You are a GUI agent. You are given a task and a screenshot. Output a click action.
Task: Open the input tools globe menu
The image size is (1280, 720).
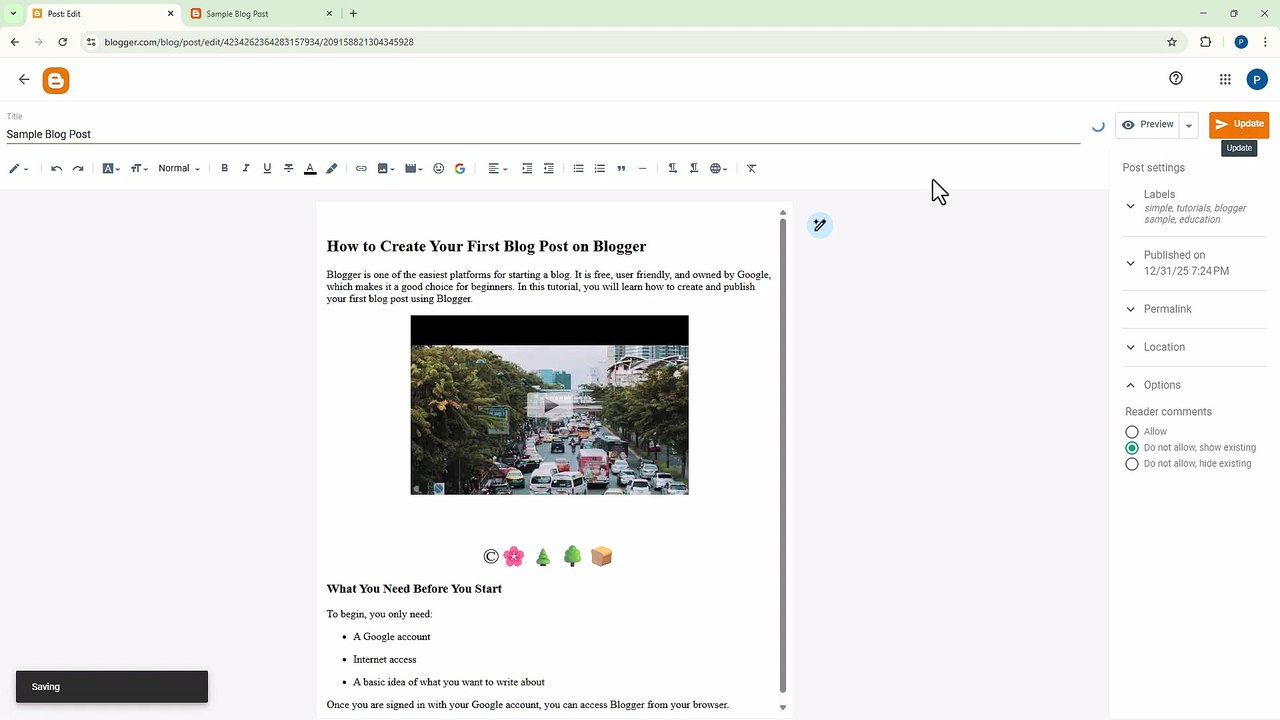pyautogui.click(x=718, y=168)
